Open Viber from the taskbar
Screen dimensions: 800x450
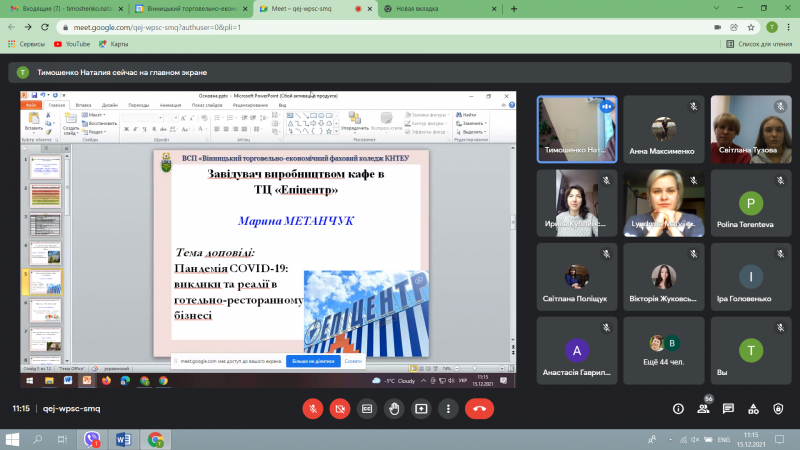(x=92, y=439)
